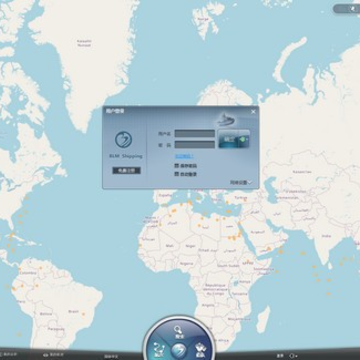Enable the remember password checkbox

click(x=177, y=166)
